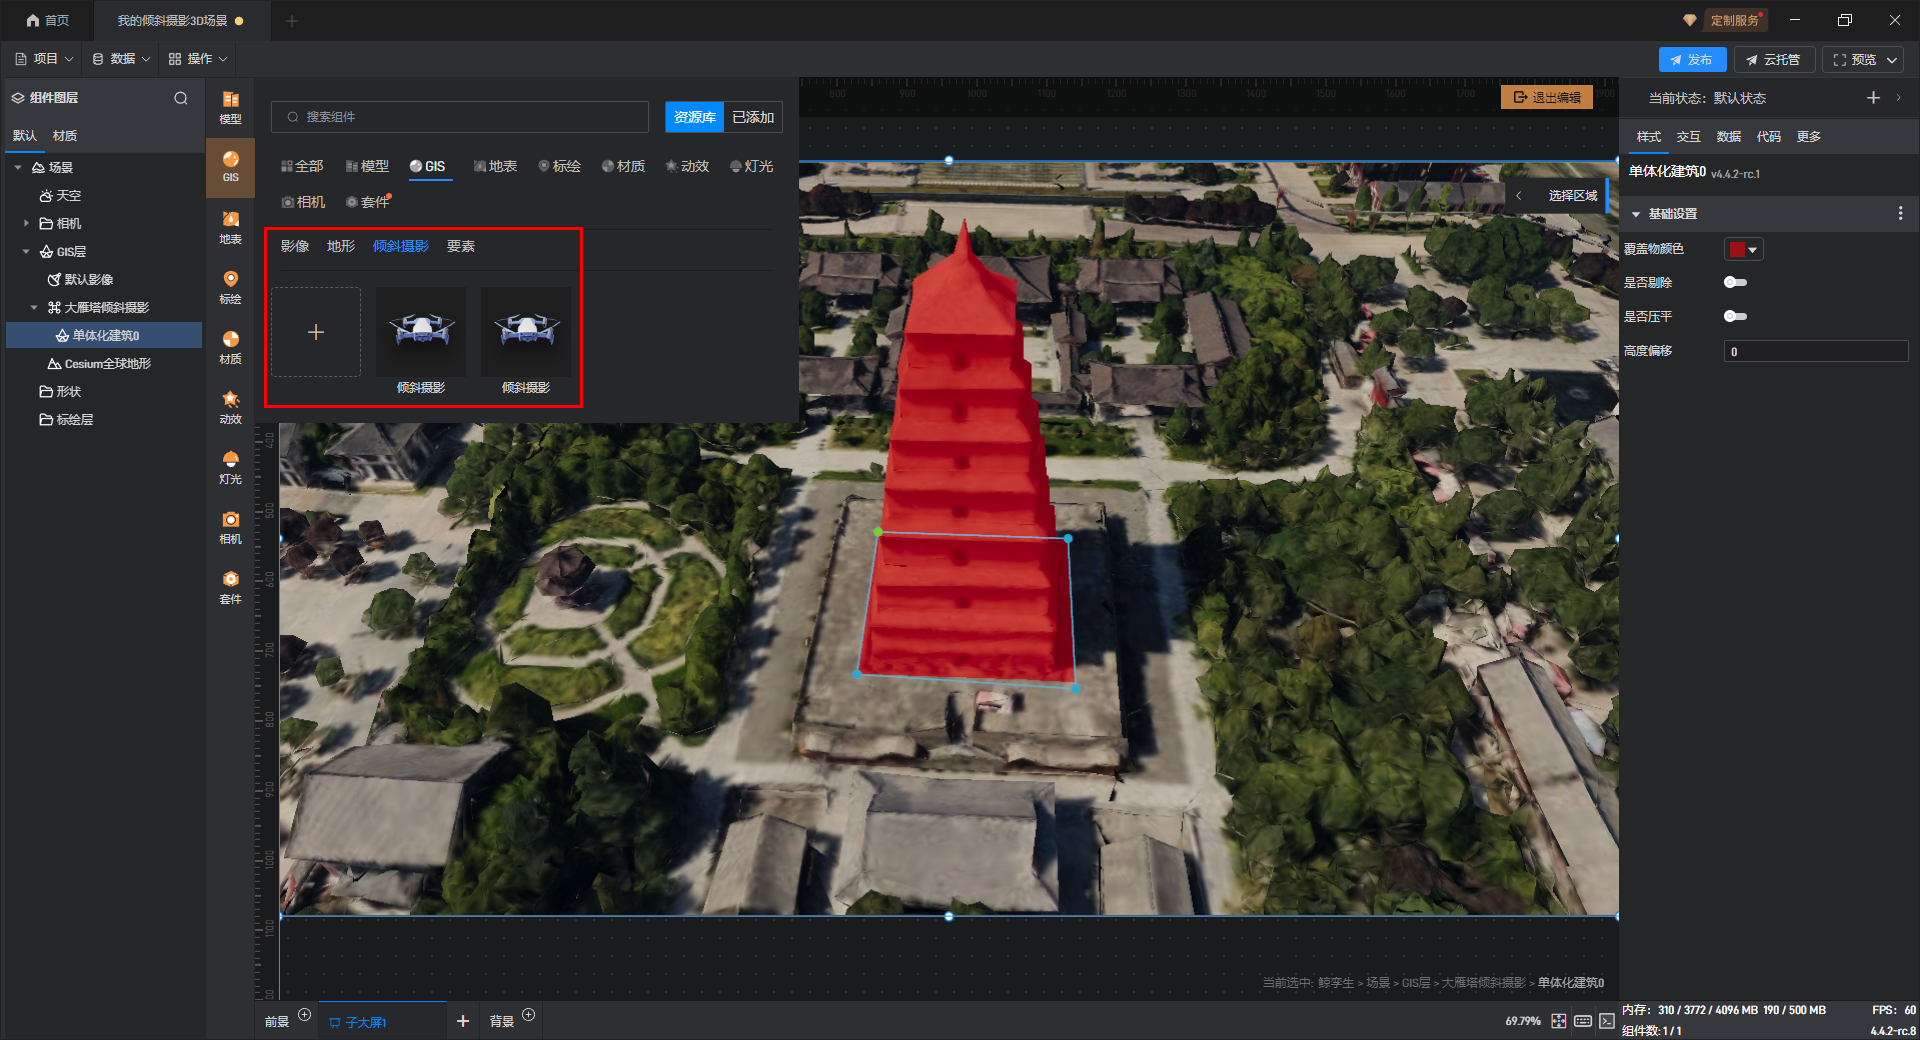Show the 已添加 components list
The height and width of the screenshot is (1040, 1920).
point(753,117)
